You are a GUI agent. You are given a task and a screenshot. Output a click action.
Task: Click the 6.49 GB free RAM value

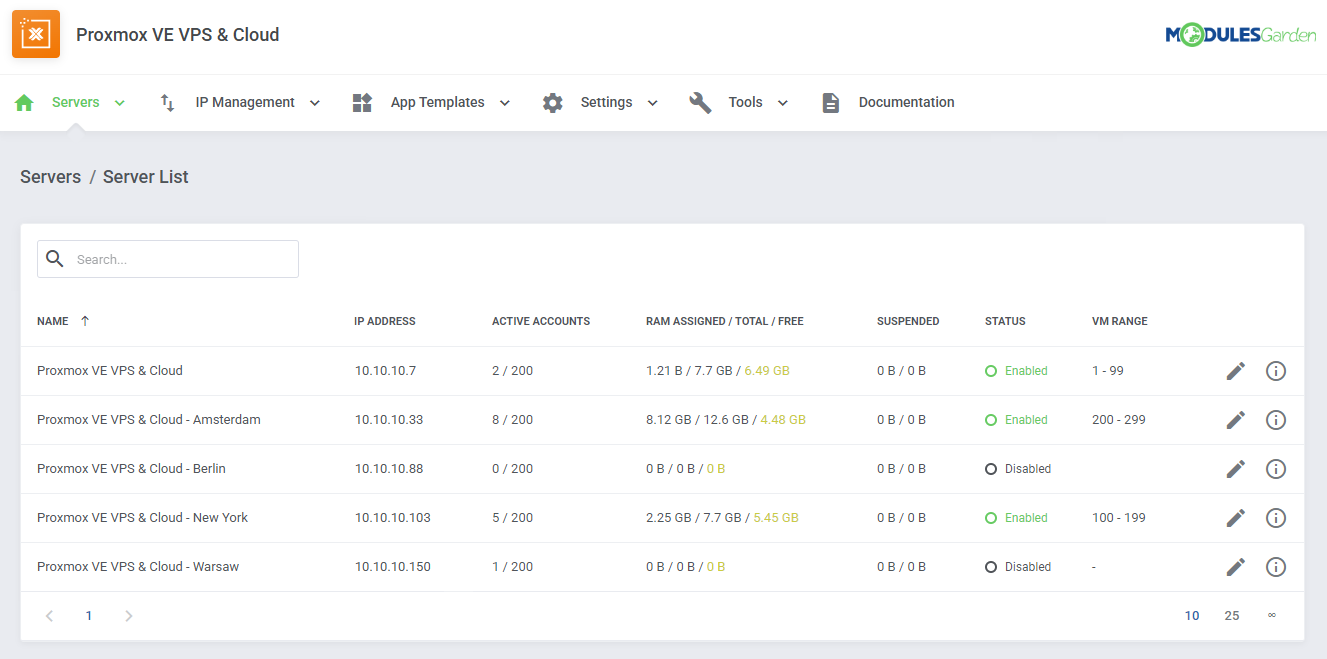[767, 371]
